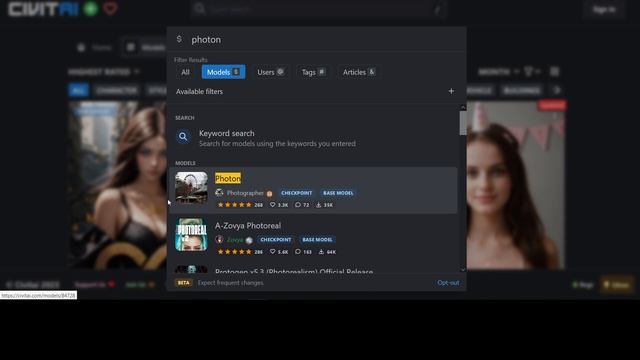Click the BASE MODEL badge on A-Zovya Photoreal
Viewport: 640px width, 360px height.
pos(317,240)
